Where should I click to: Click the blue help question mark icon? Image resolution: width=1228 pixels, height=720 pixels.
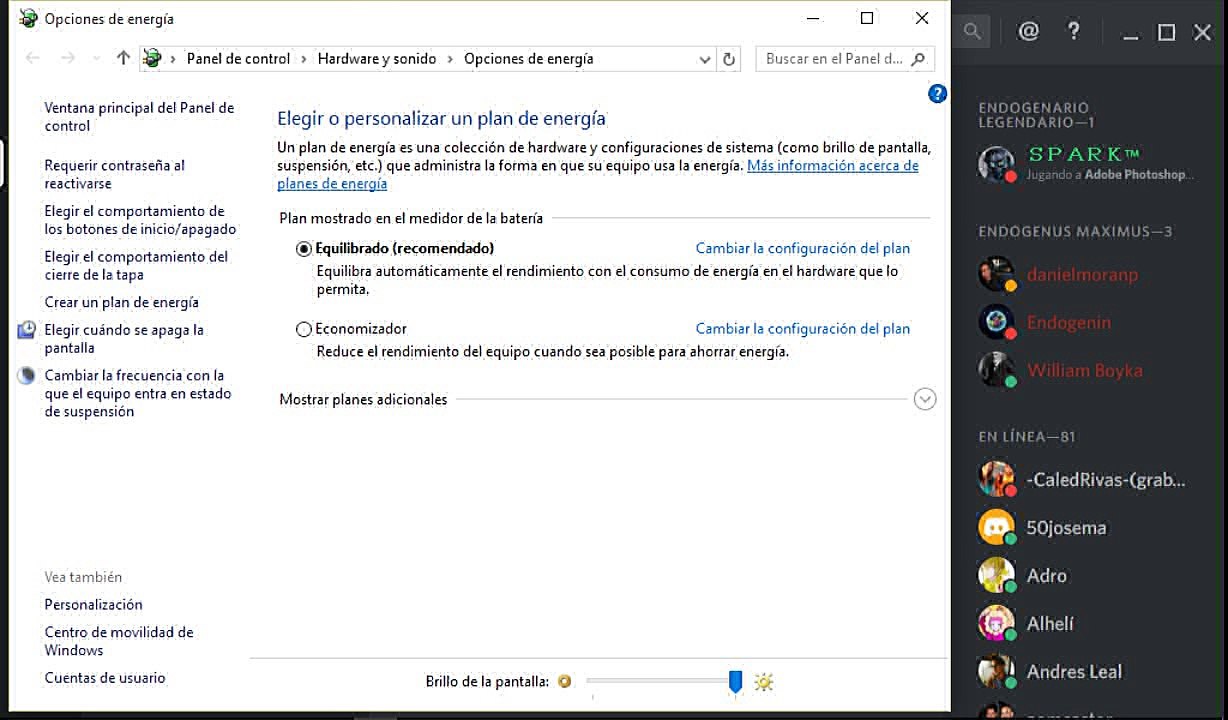click(937, 94)
